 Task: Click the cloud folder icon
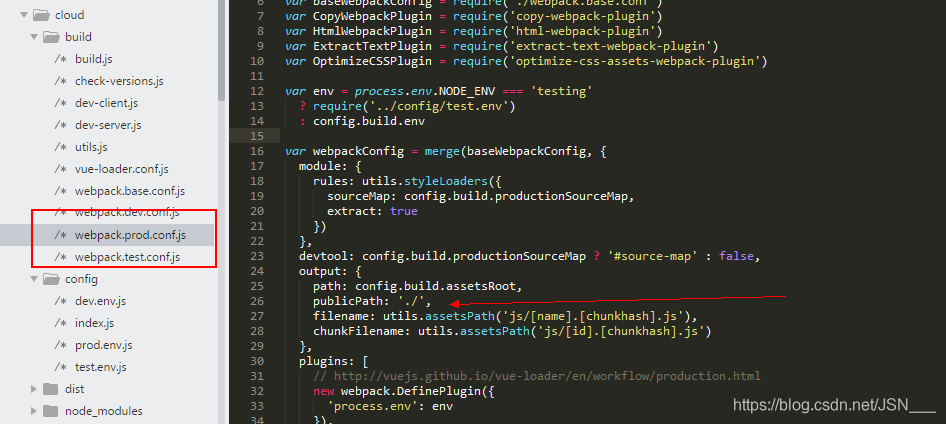(x=40, y=15)
